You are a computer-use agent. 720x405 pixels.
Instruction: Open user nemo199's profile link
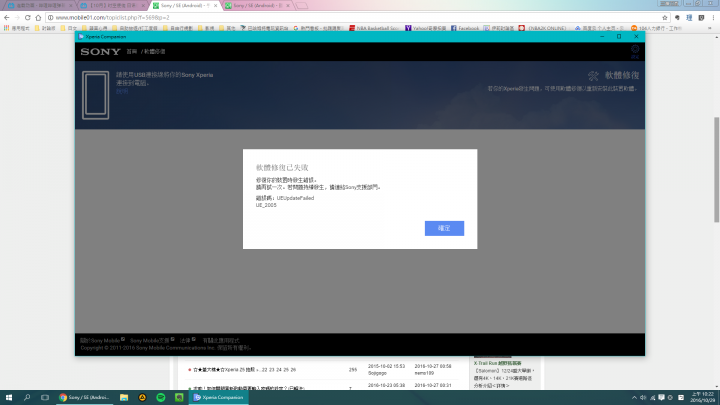(424, 373)
